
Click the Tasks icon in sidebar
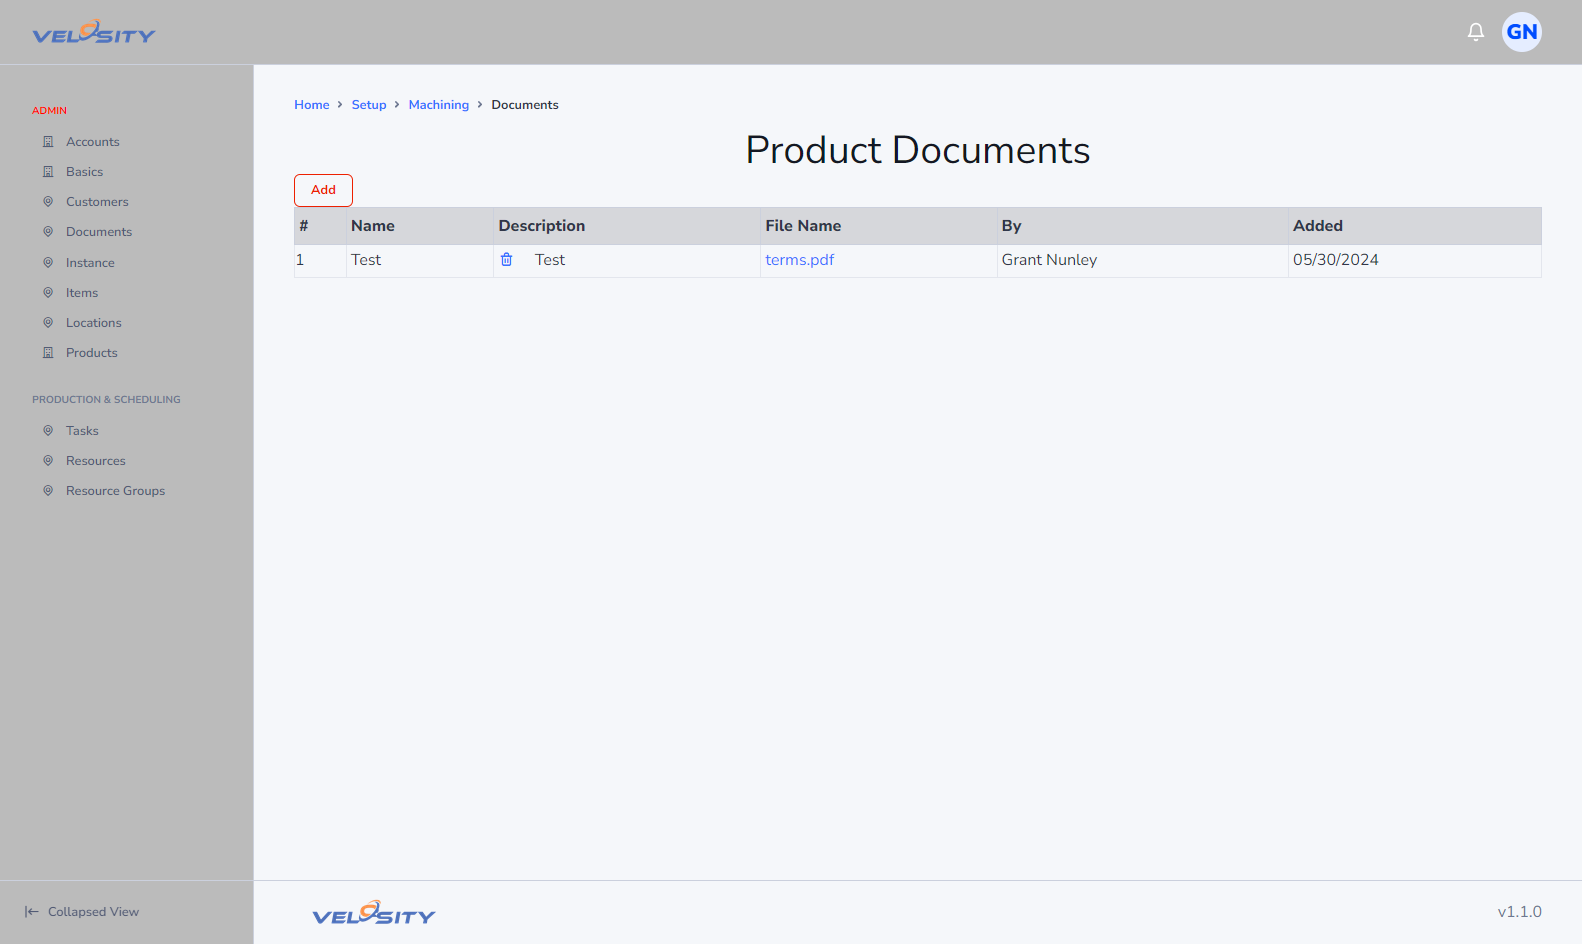tap(48, 431)
